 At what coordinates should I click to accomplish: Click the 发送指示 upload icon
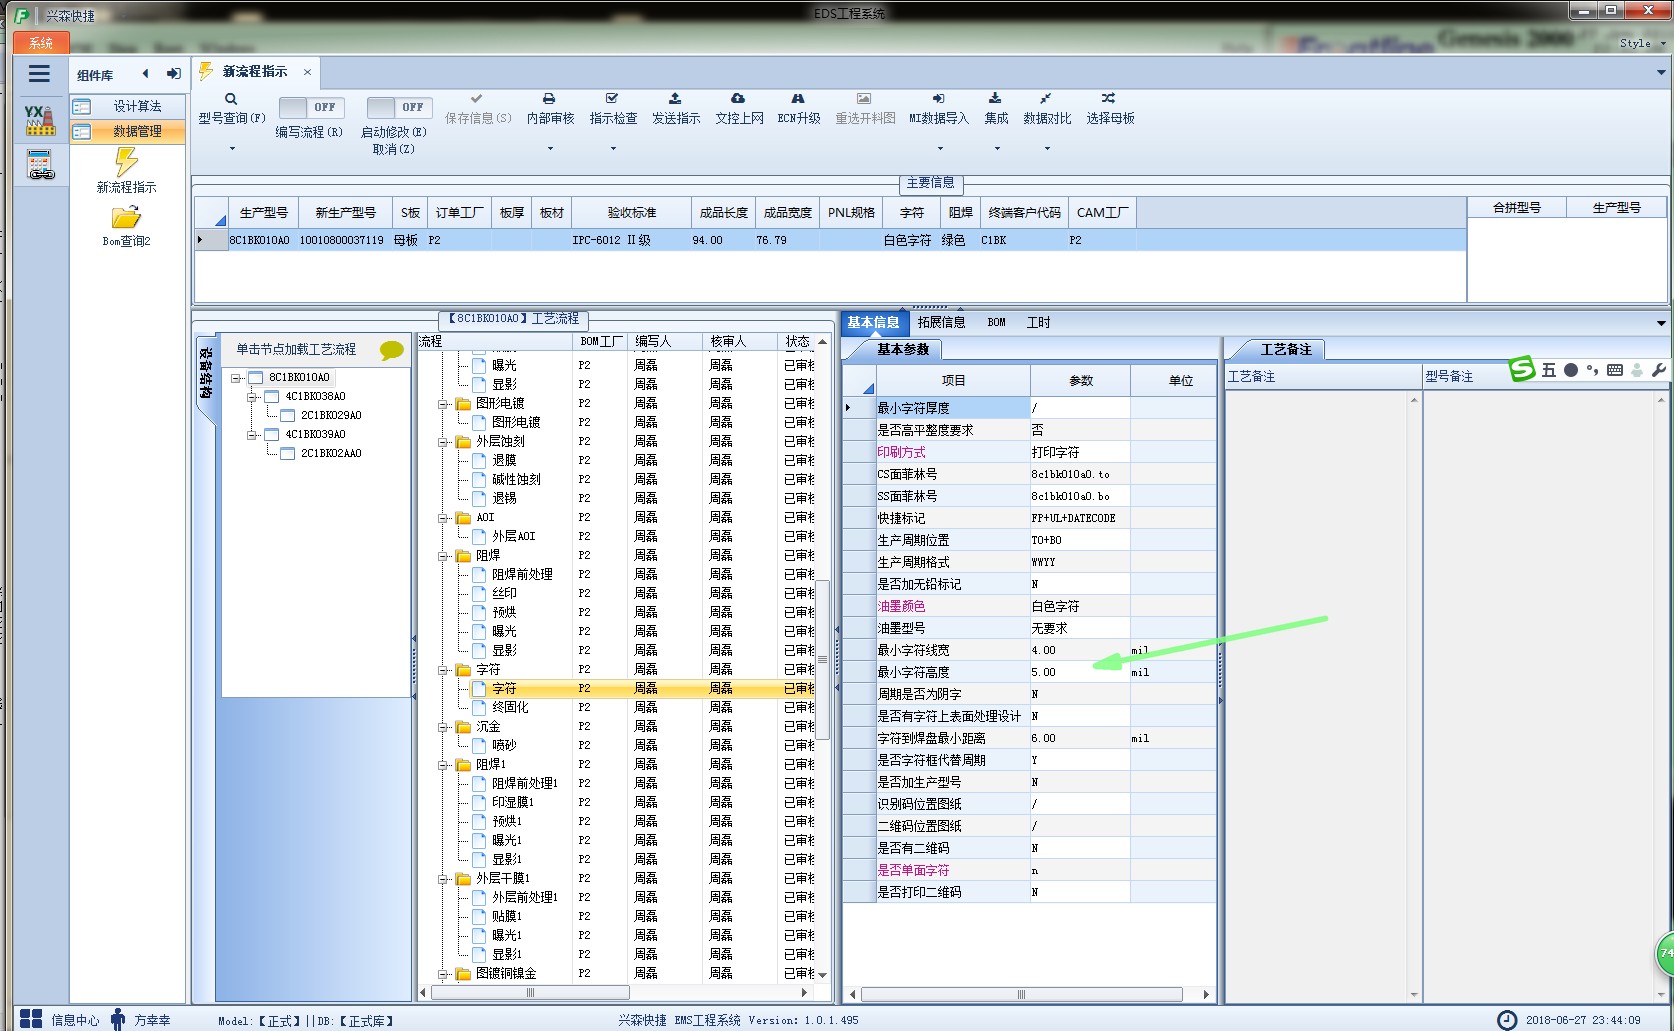point(675,99)
